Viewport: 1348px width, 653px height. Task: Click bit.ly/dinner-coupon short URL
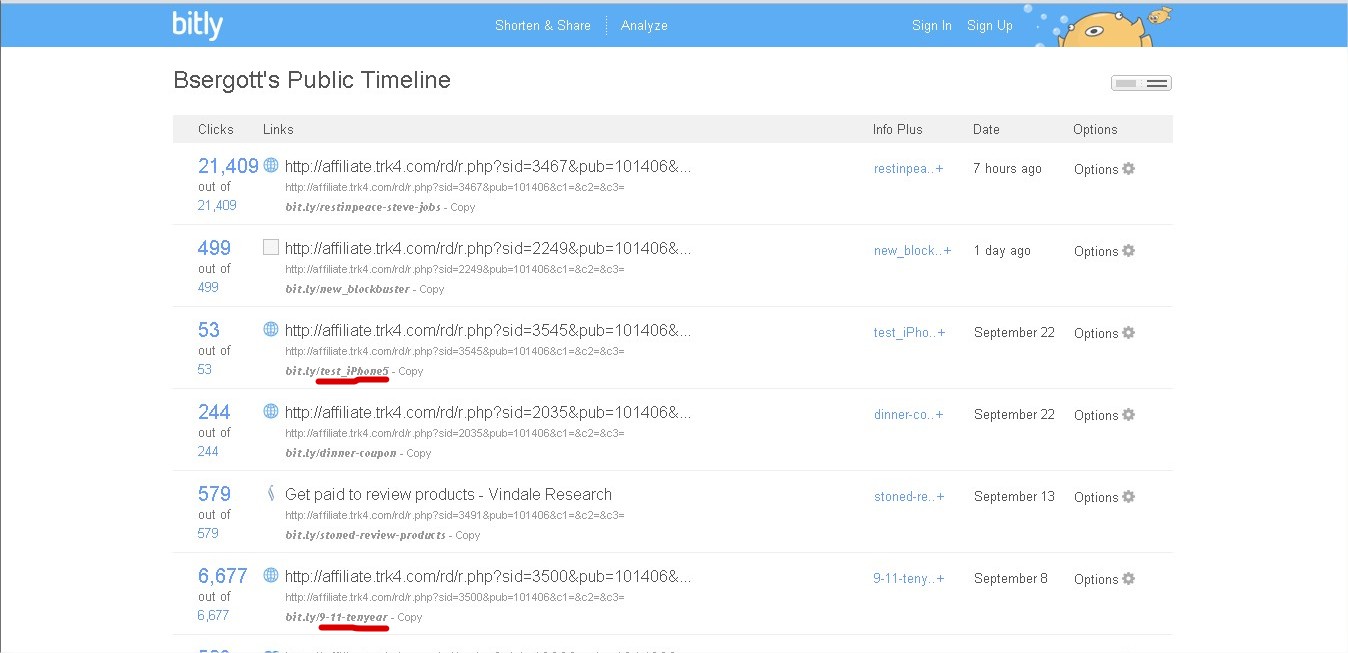[341, 453]
